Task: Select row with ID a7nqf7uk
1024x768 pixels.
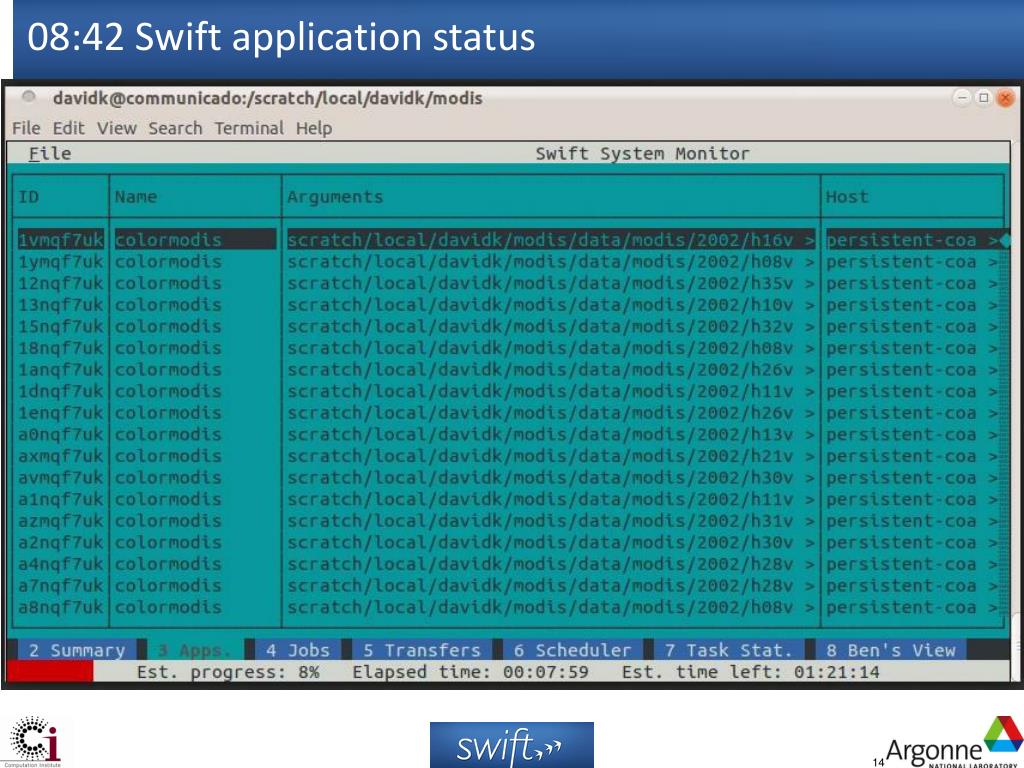Action: 507,585
